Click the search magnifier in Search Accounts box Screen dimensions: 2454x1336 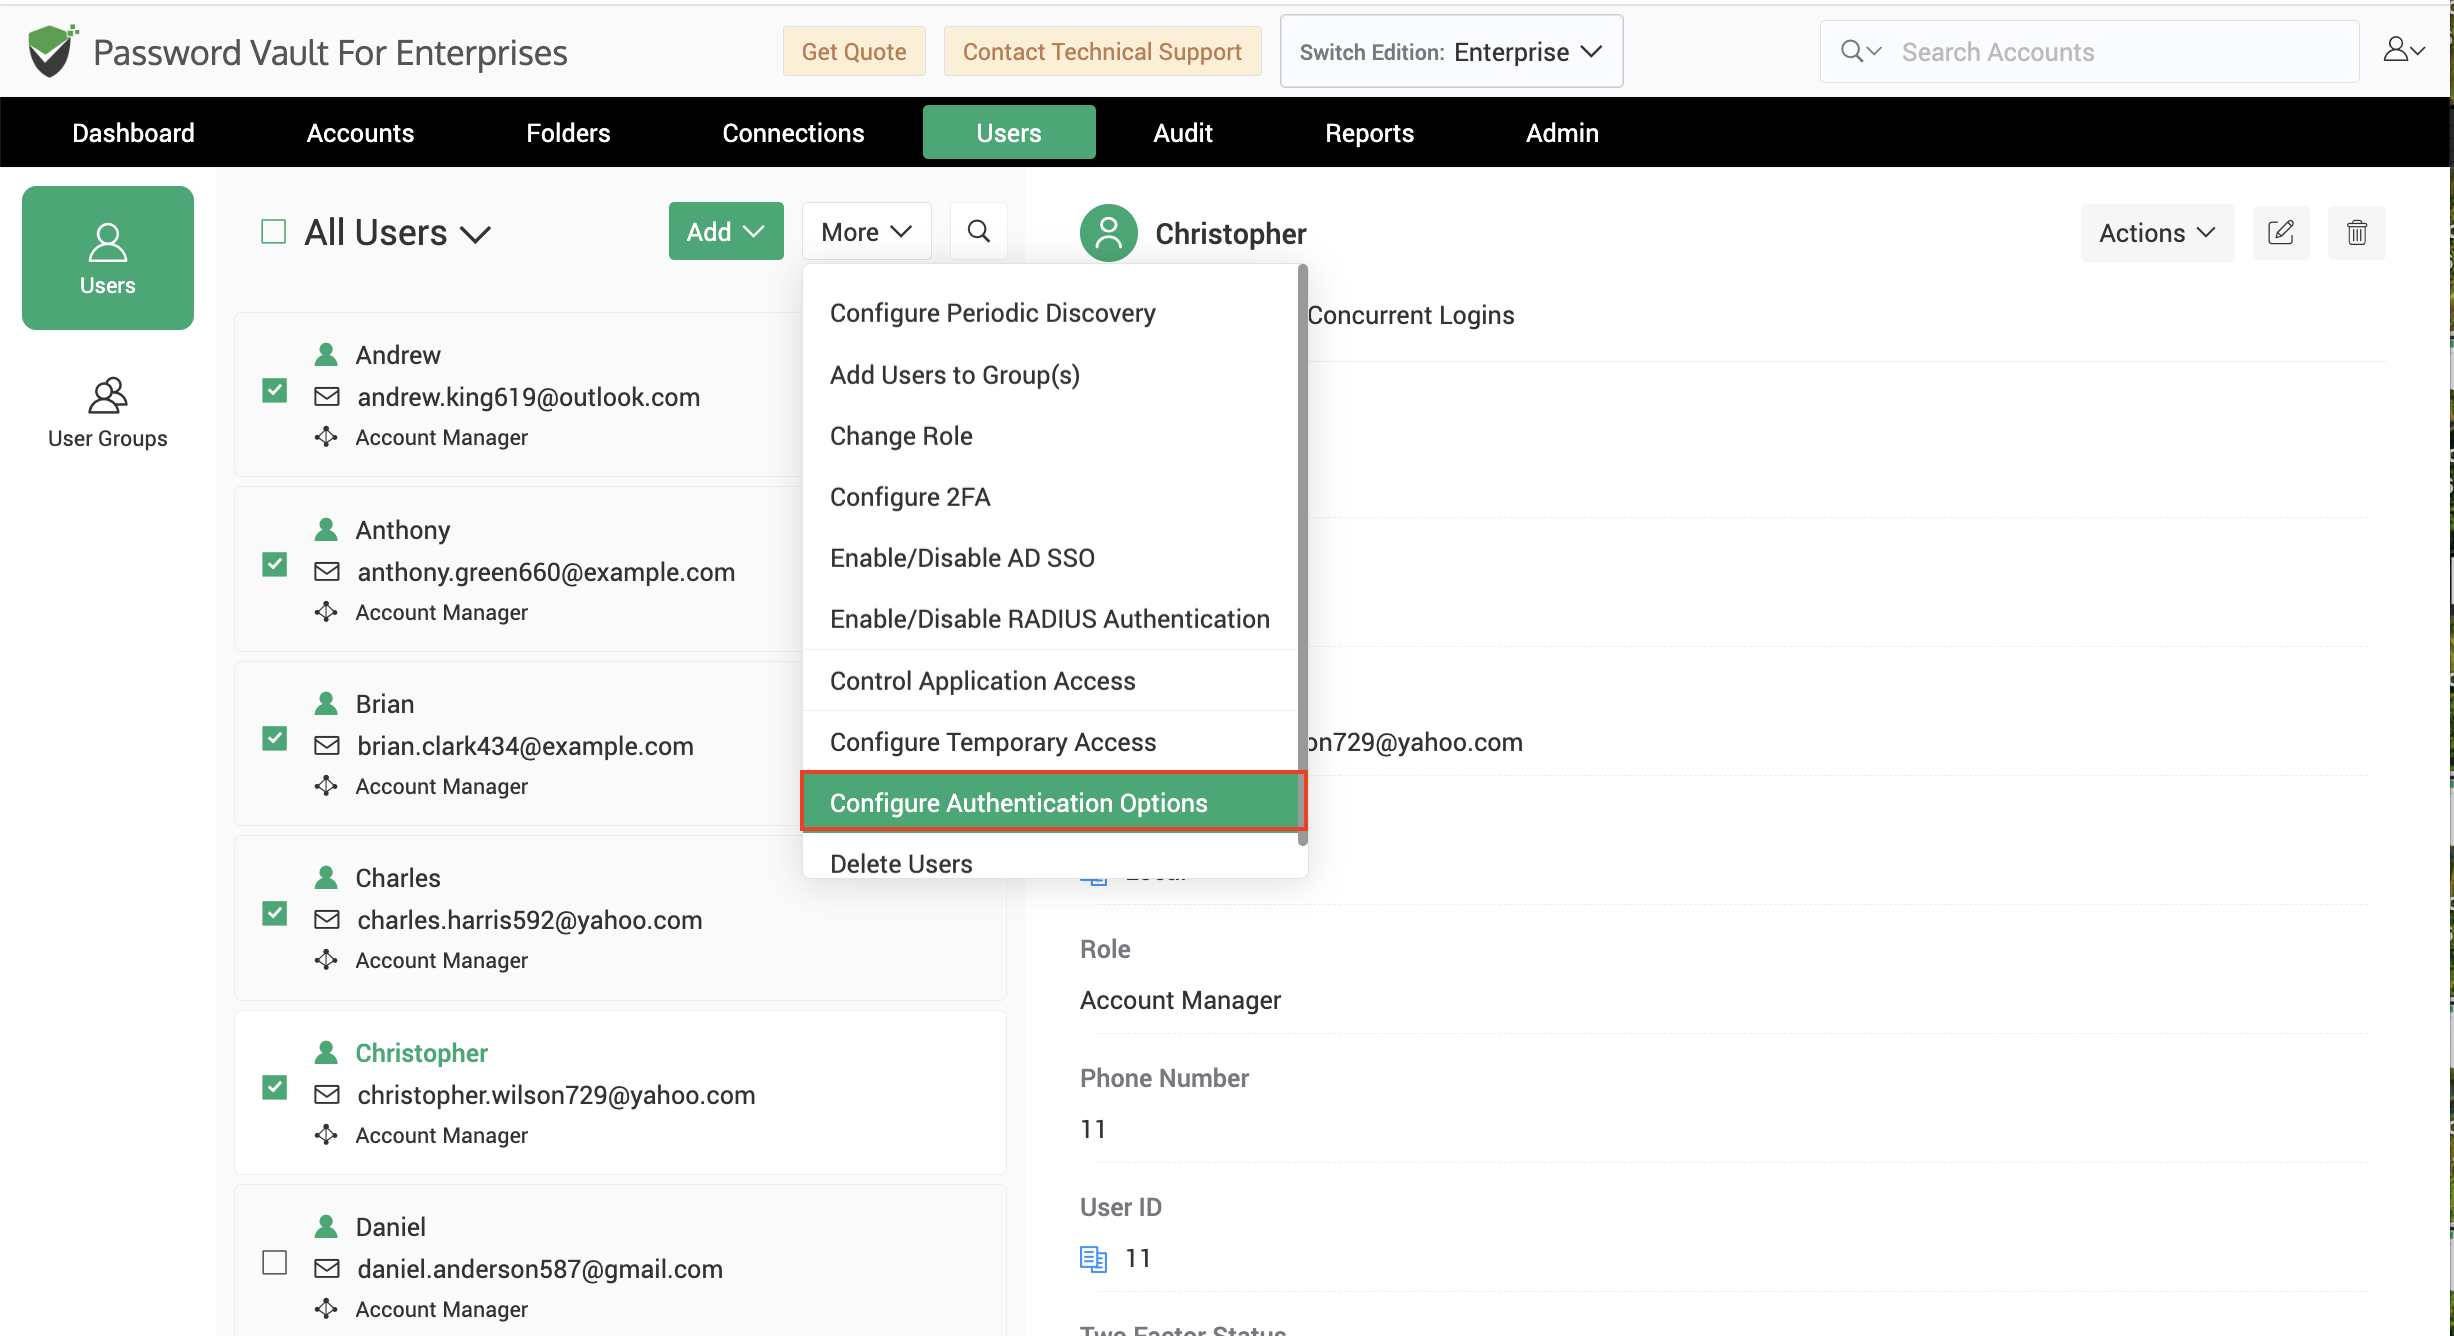(1852, 51)
